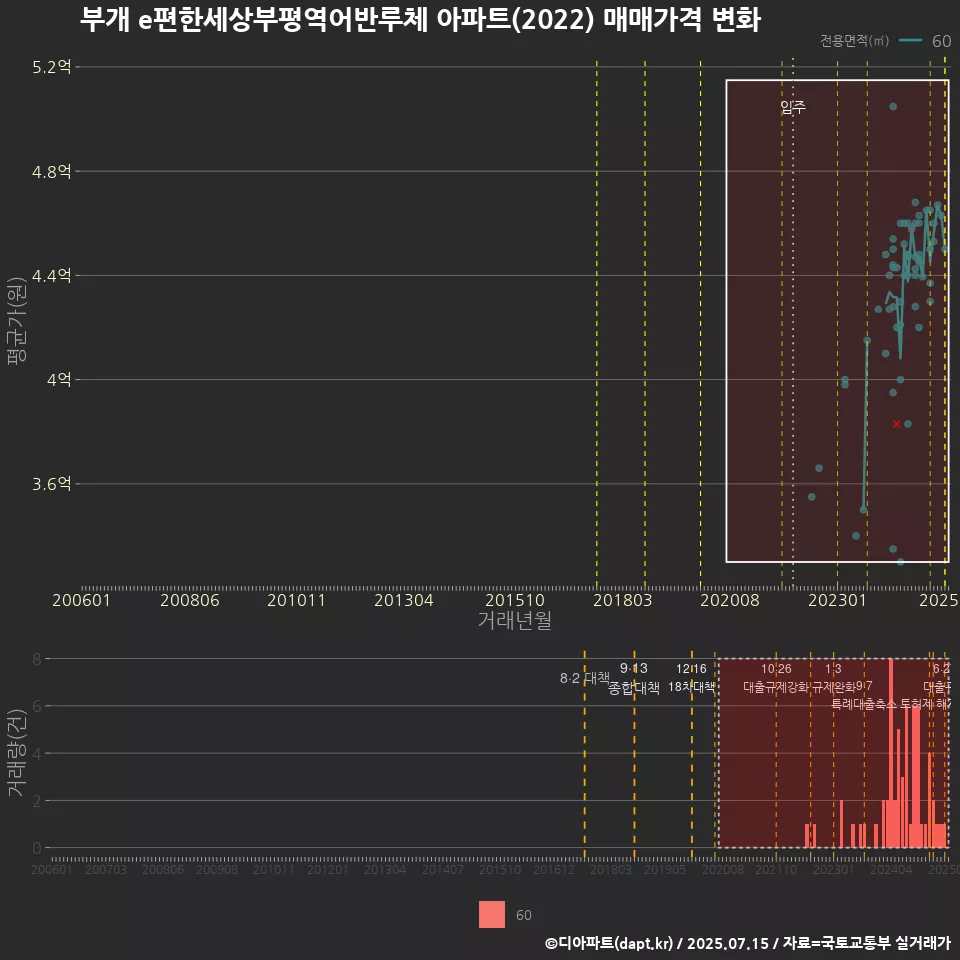Screen dimensions: 960x960
Task: Click the 200908 label on the volume chart axis
Action: (x=217, y=869)
